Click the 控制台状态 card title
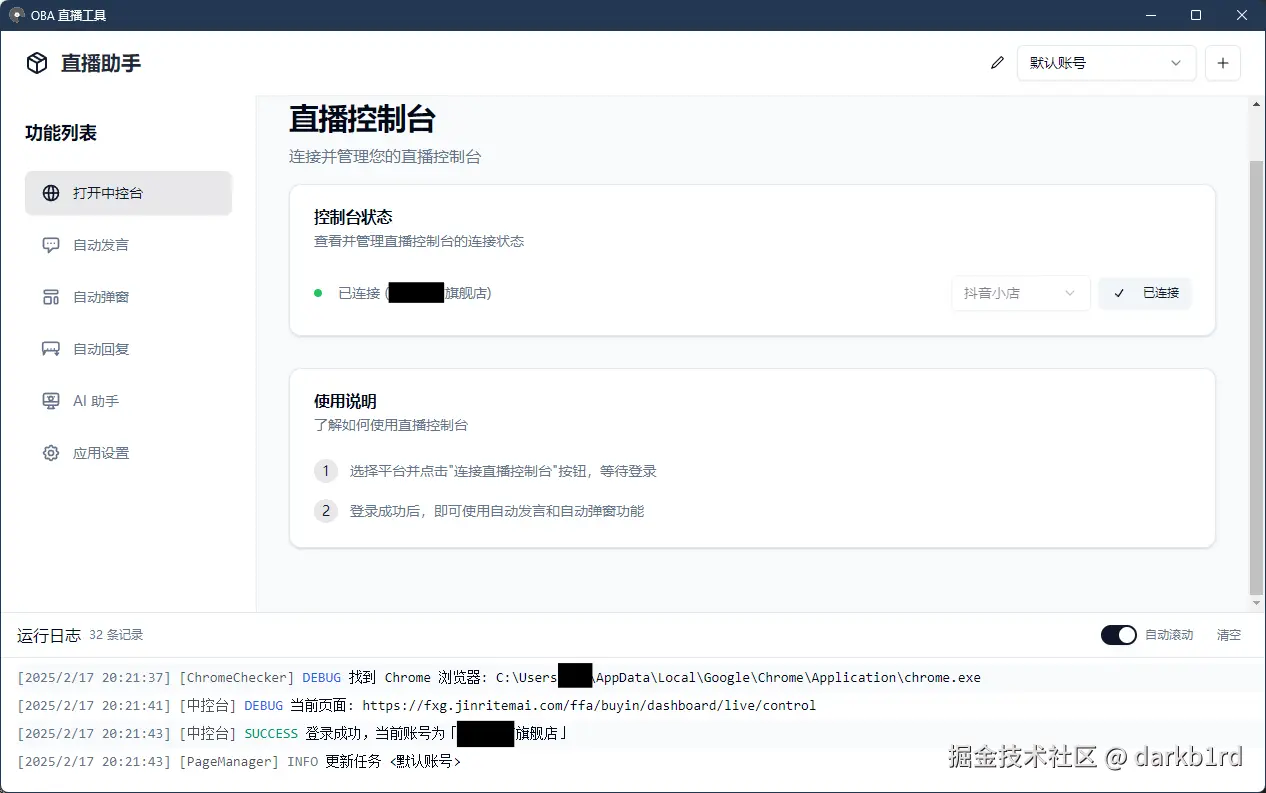 pos(353,217)
